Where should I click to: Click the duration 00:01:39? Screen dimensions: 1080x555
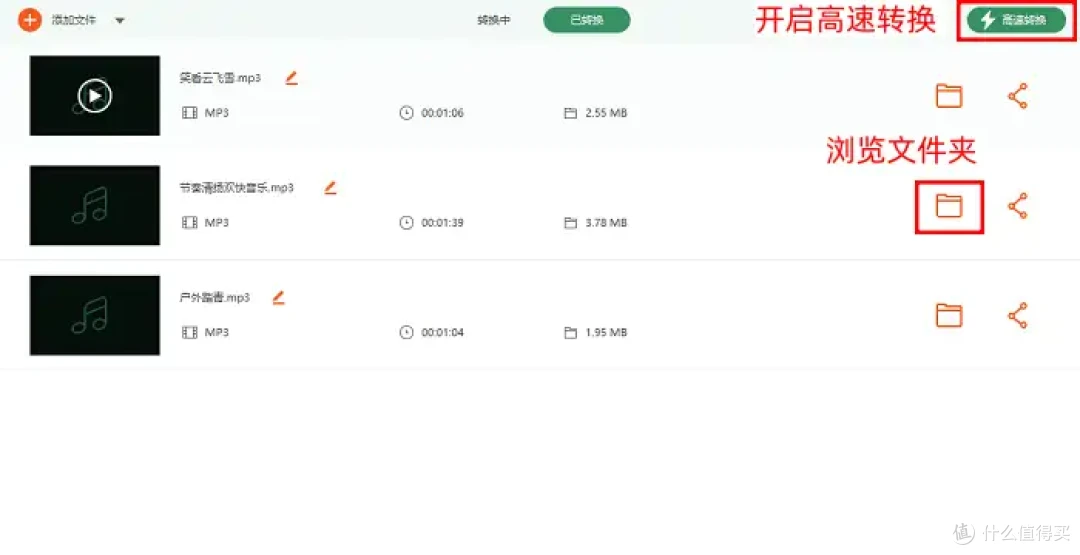pos(442,222)
